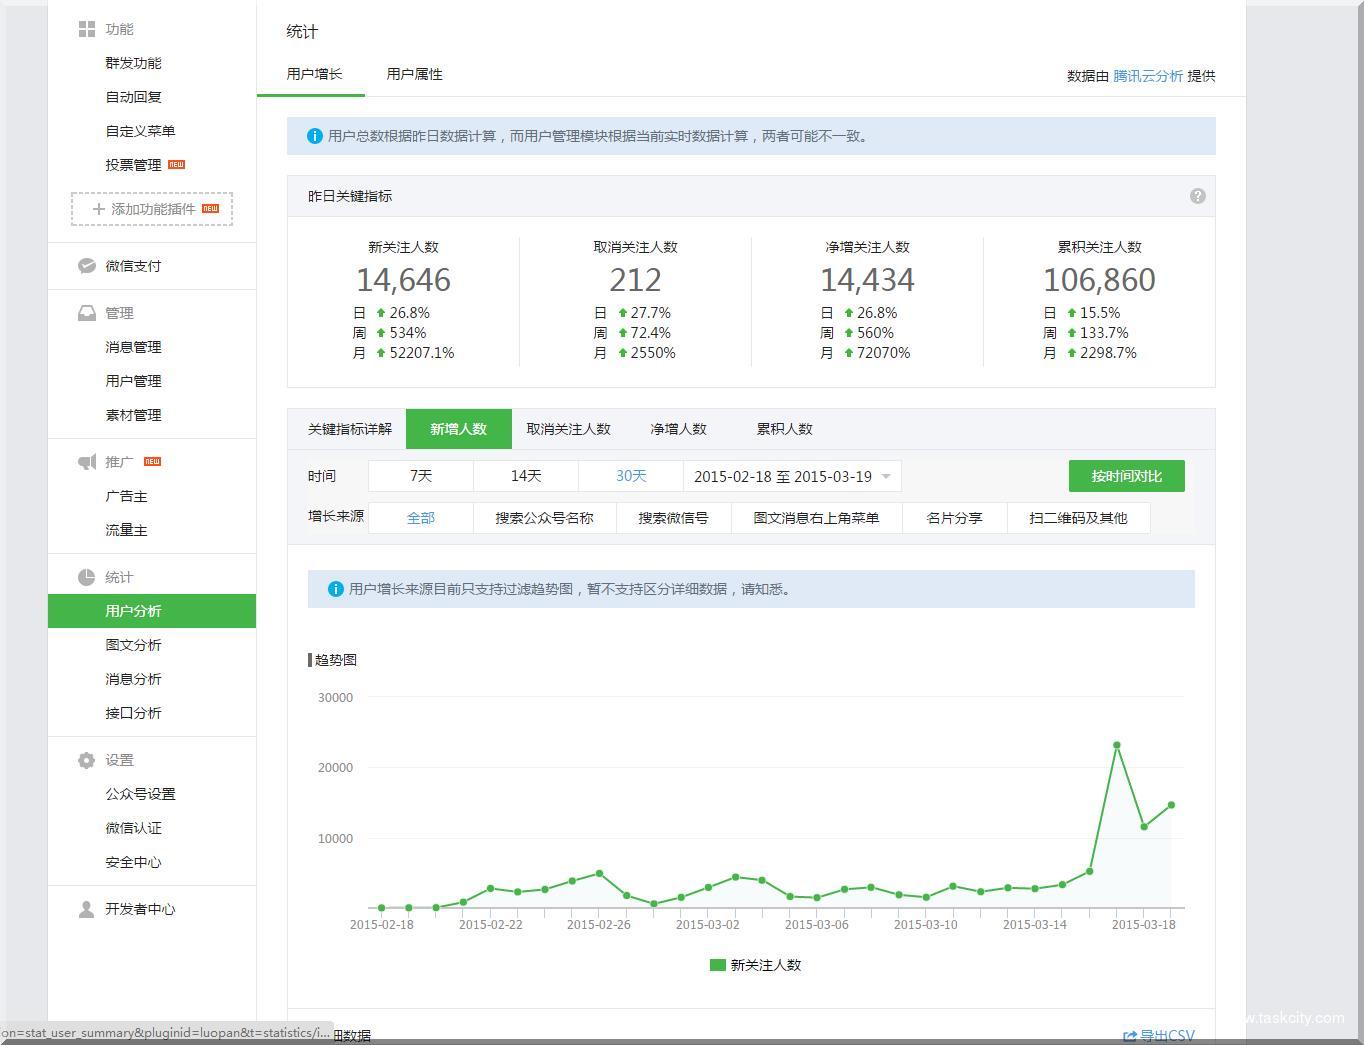Click the peak data point near 2015-03-18
Image resolution: width=1364 pixels, height=1045 pixels.
(1117, 744)
